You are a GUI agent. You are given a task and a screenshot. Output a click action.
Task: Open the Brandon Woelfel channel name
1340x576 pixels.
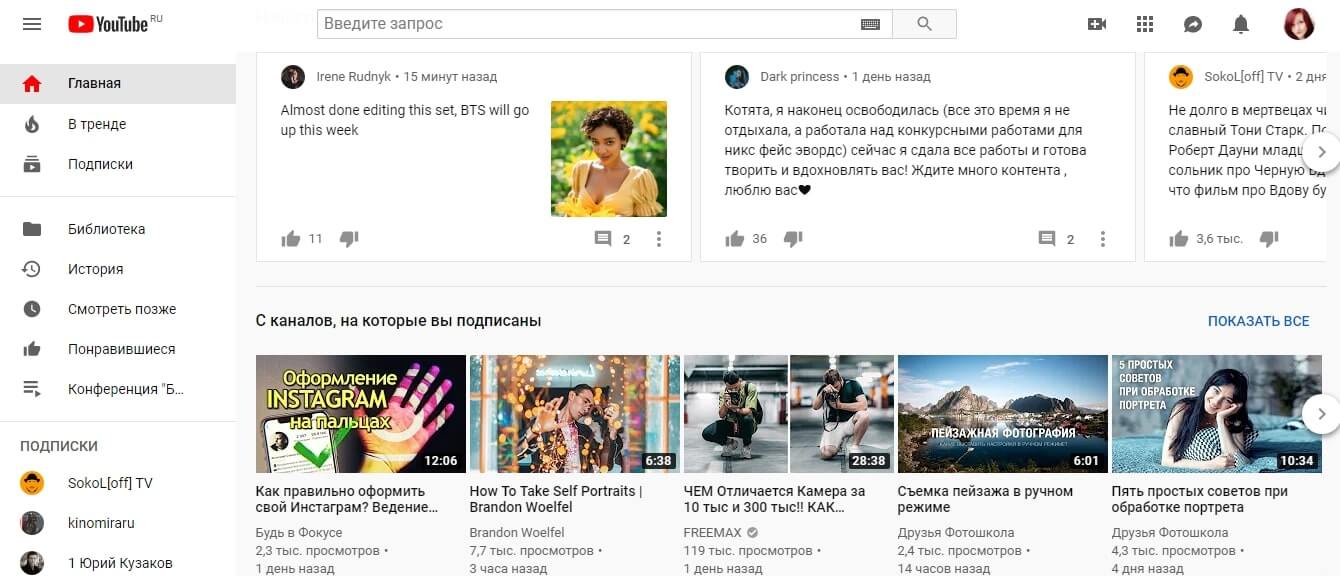pyautogui.click(x=517, y=532)
